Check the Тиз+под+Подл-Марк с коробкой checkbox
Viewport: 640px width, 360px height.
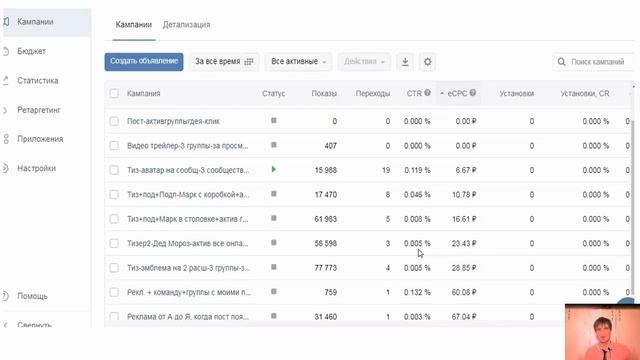point(114,195)
